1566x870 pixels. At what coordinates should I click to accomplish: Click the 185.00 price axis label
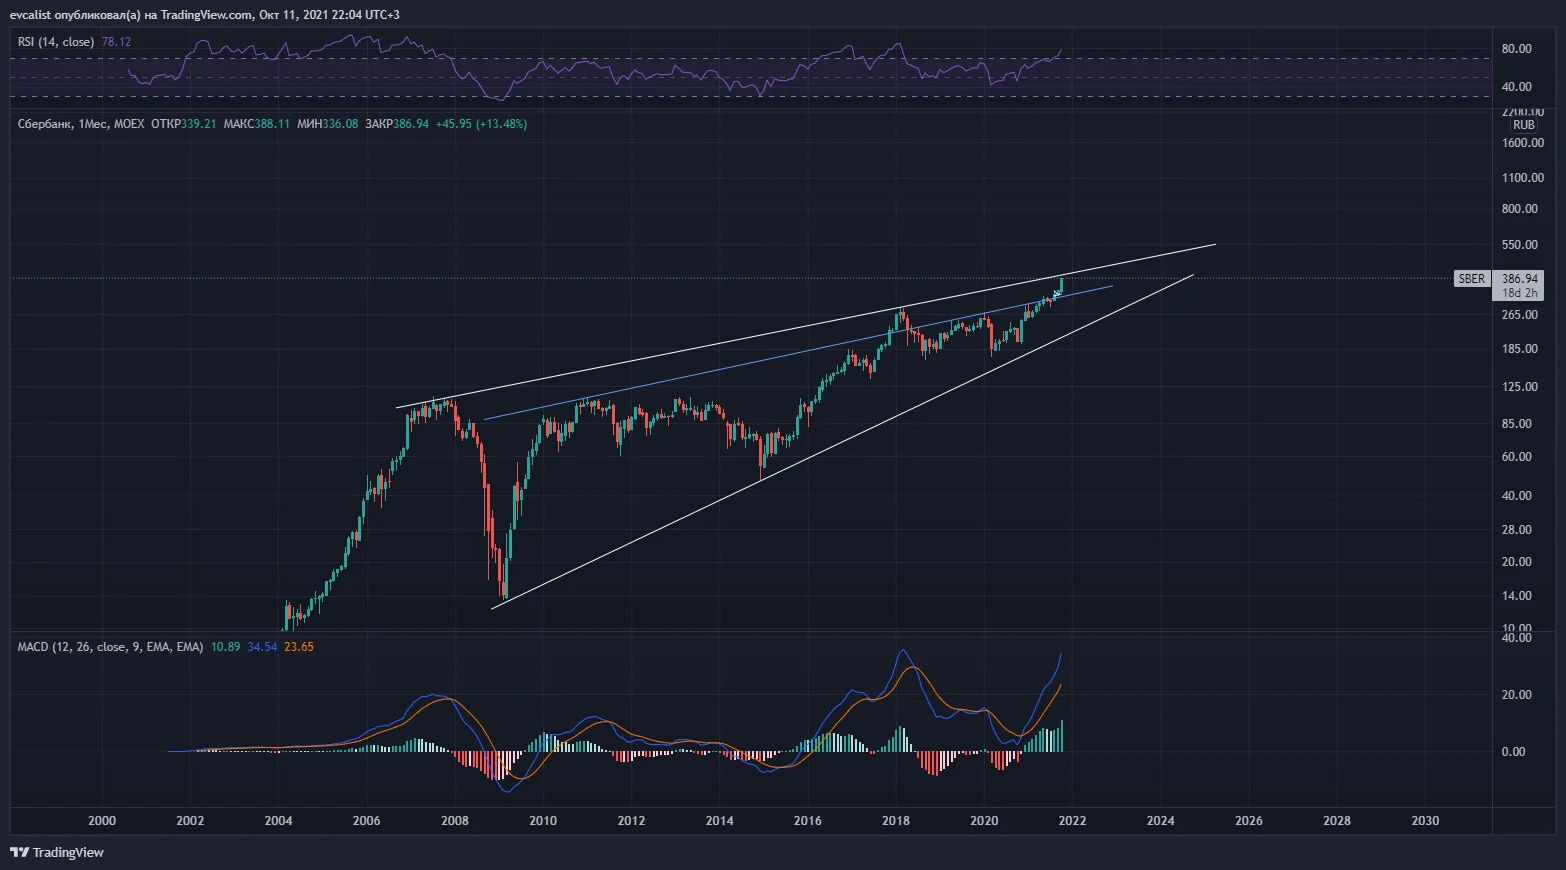coord(1520,349)
